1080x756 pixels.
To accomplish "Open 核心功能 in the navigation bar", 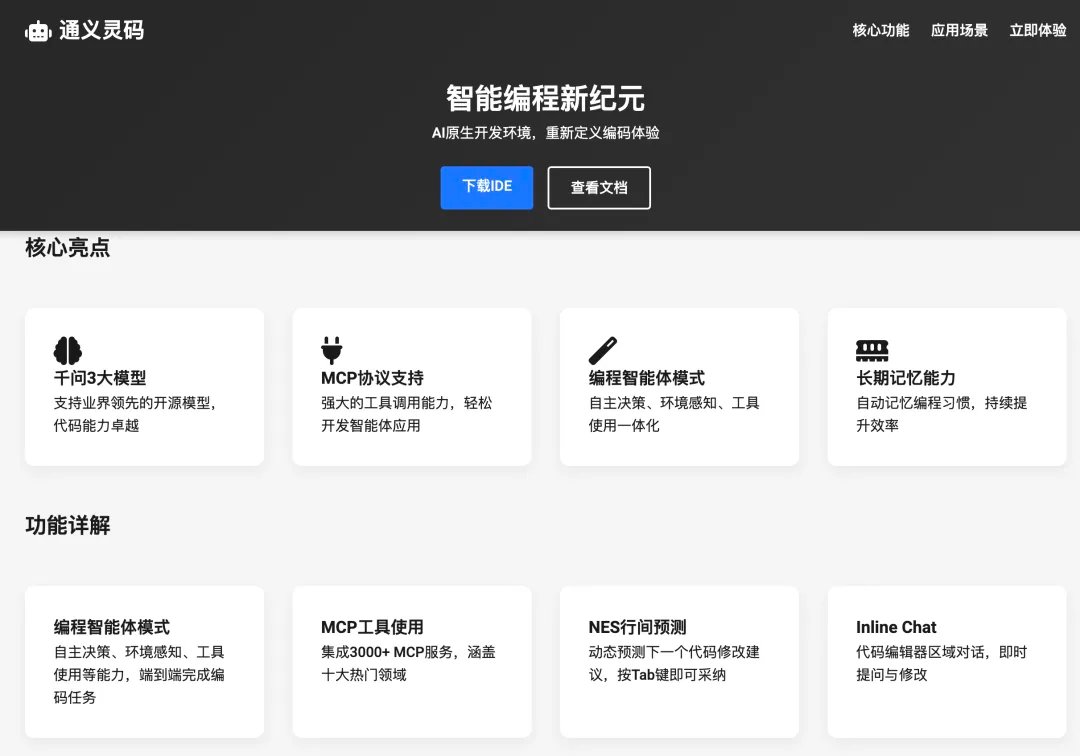I will (880, 31).
